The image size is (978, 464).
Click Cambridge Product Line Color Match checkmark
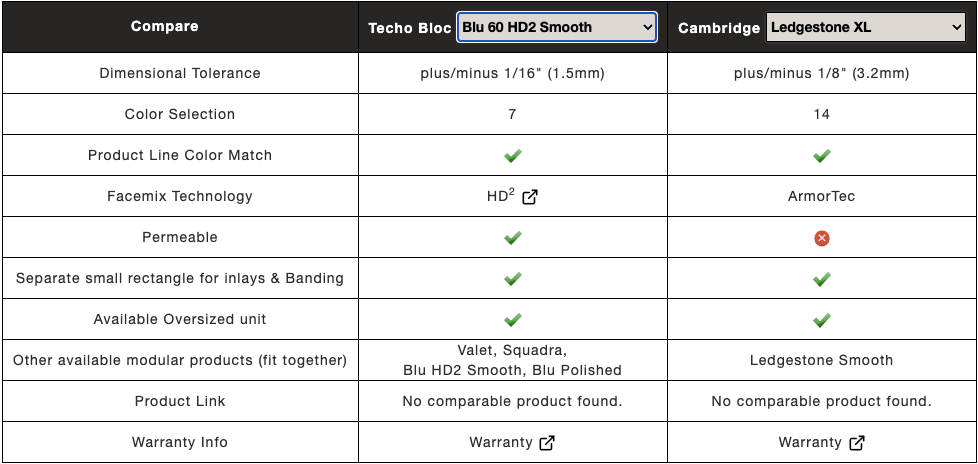coord(821,155)
